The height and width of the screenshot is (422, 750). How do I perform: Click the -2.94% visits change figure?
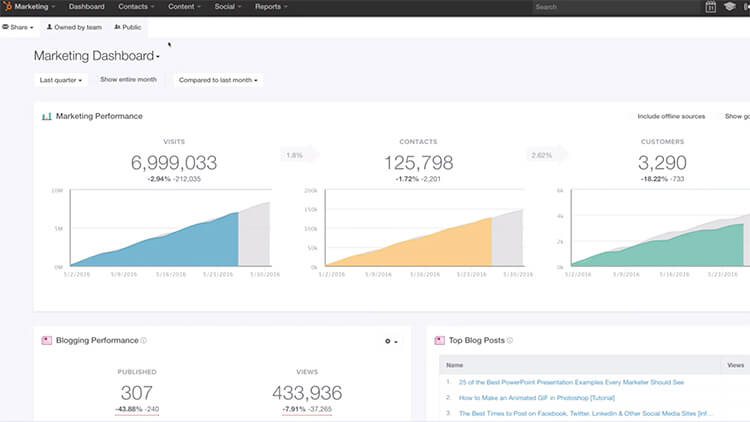(x=159, y=179)
